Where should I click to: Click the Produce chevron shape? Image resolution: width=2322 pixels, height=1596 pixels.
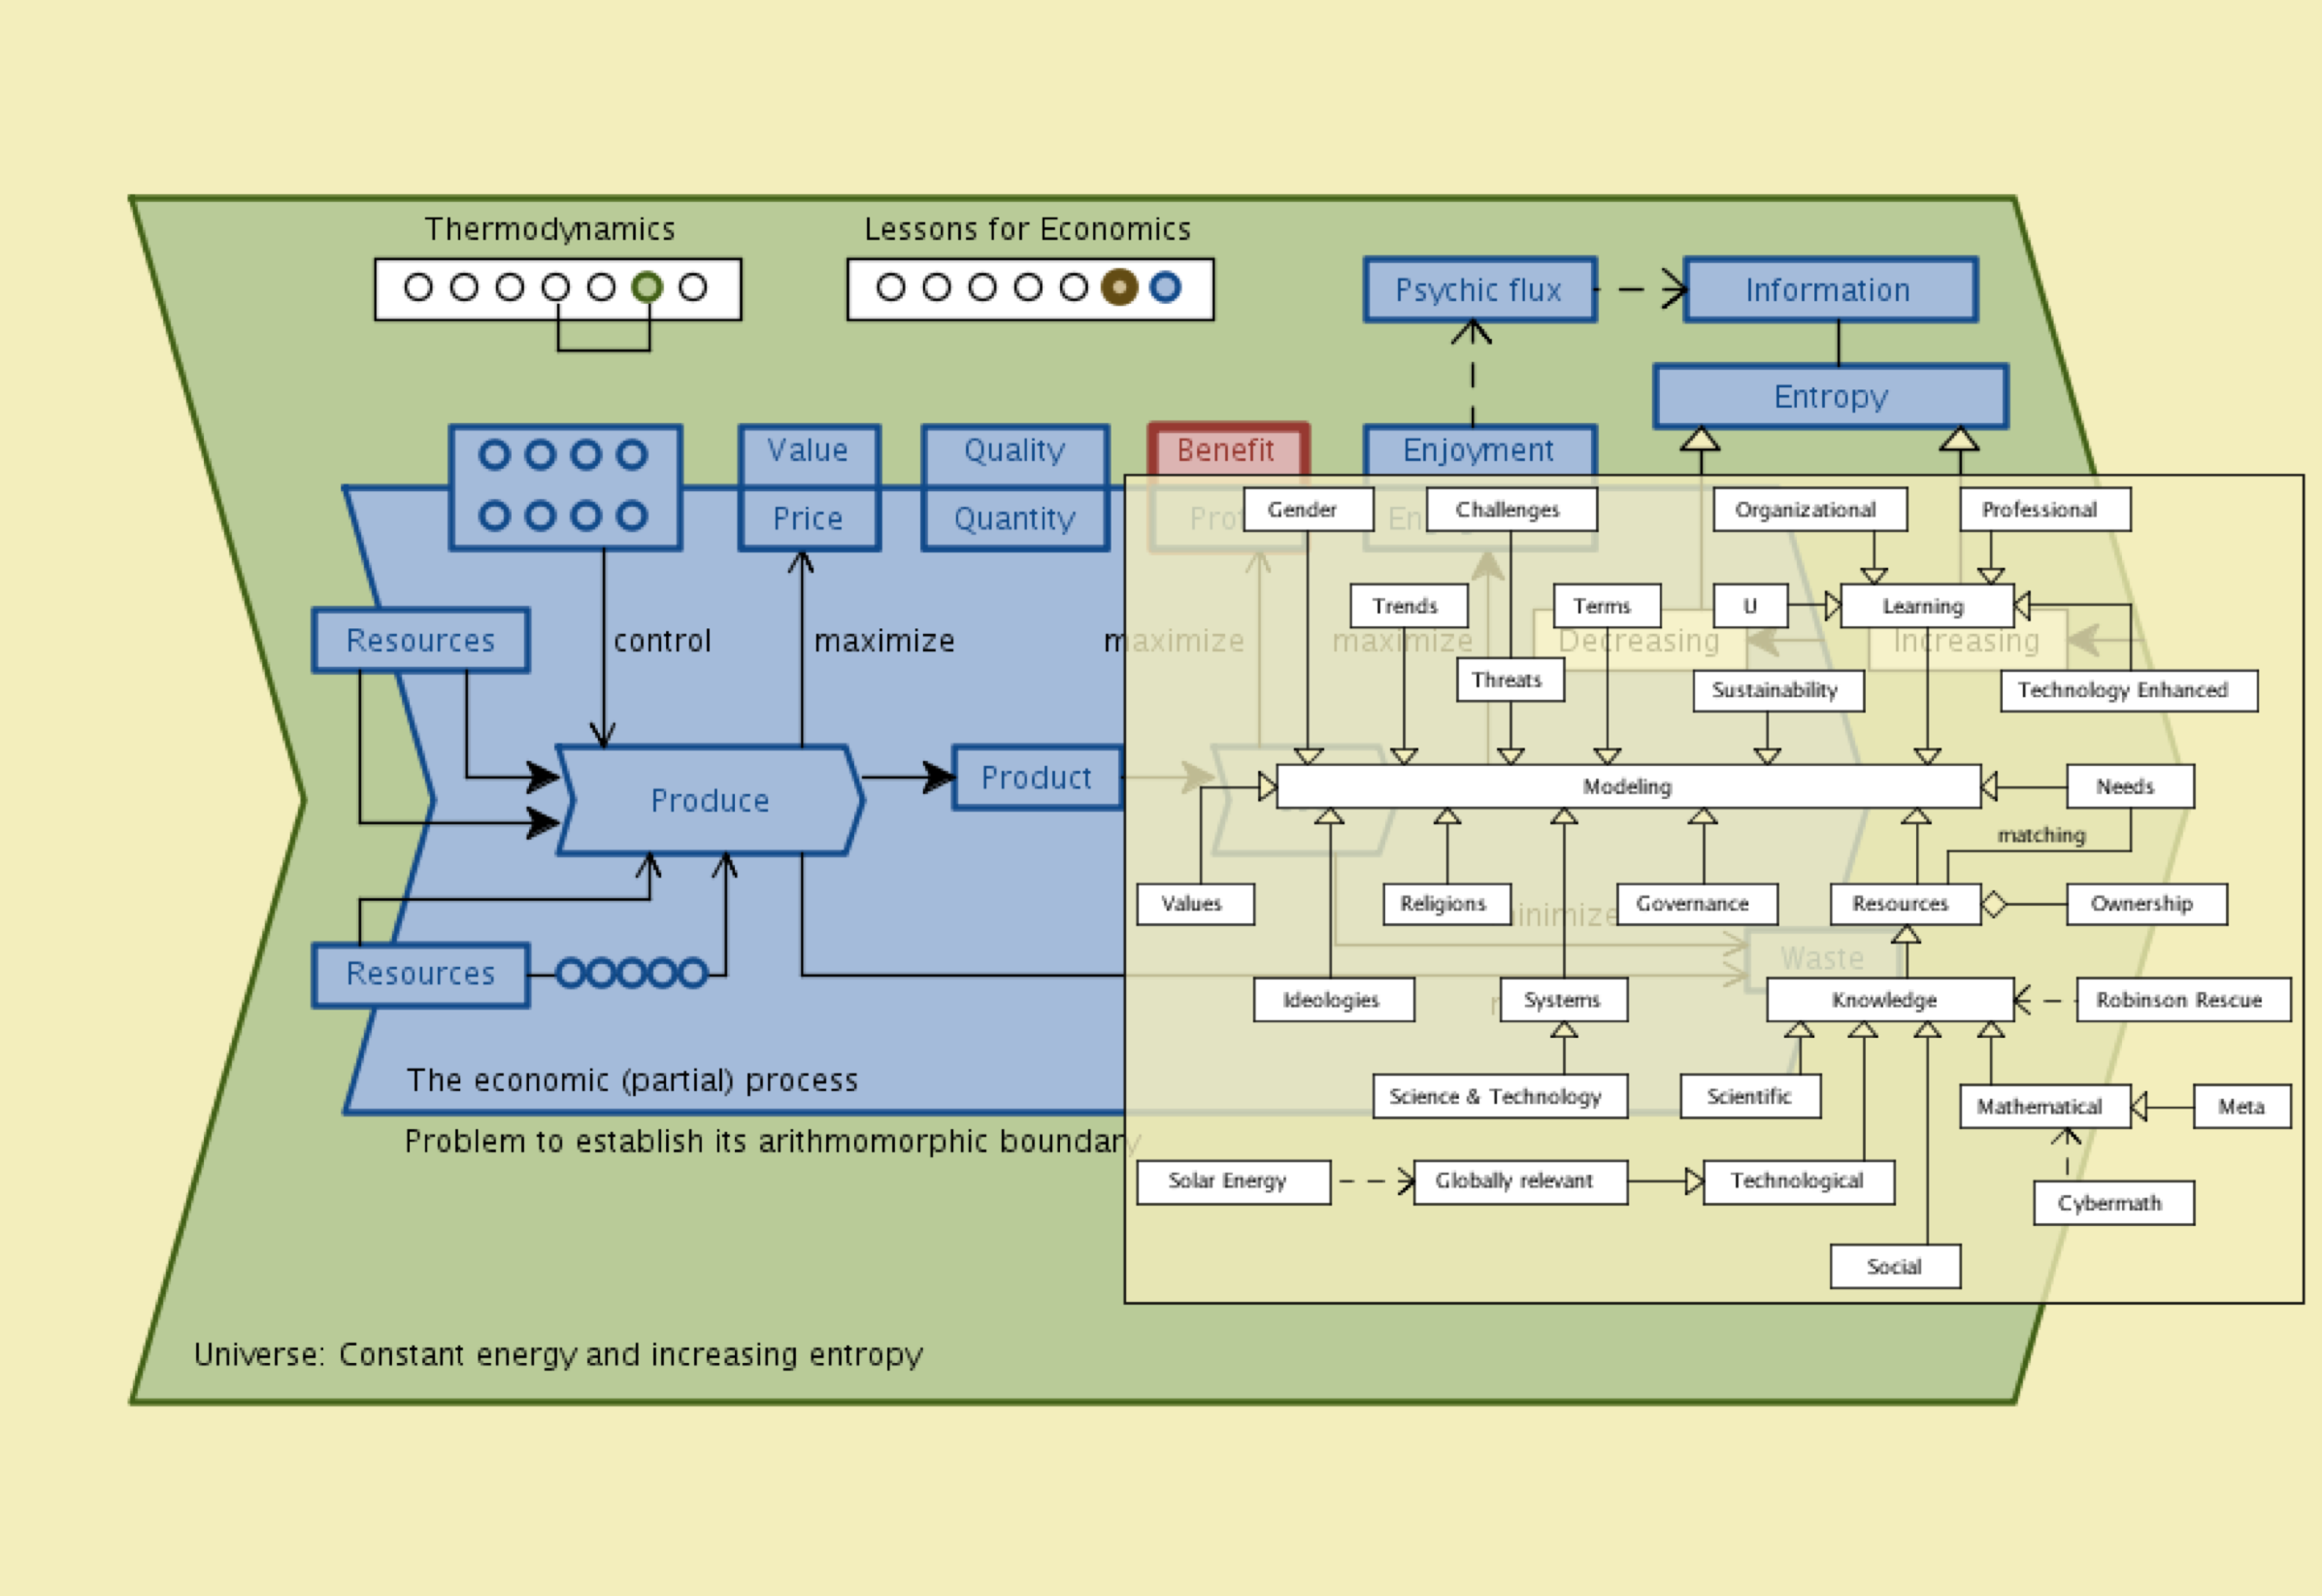pos(710,800)
